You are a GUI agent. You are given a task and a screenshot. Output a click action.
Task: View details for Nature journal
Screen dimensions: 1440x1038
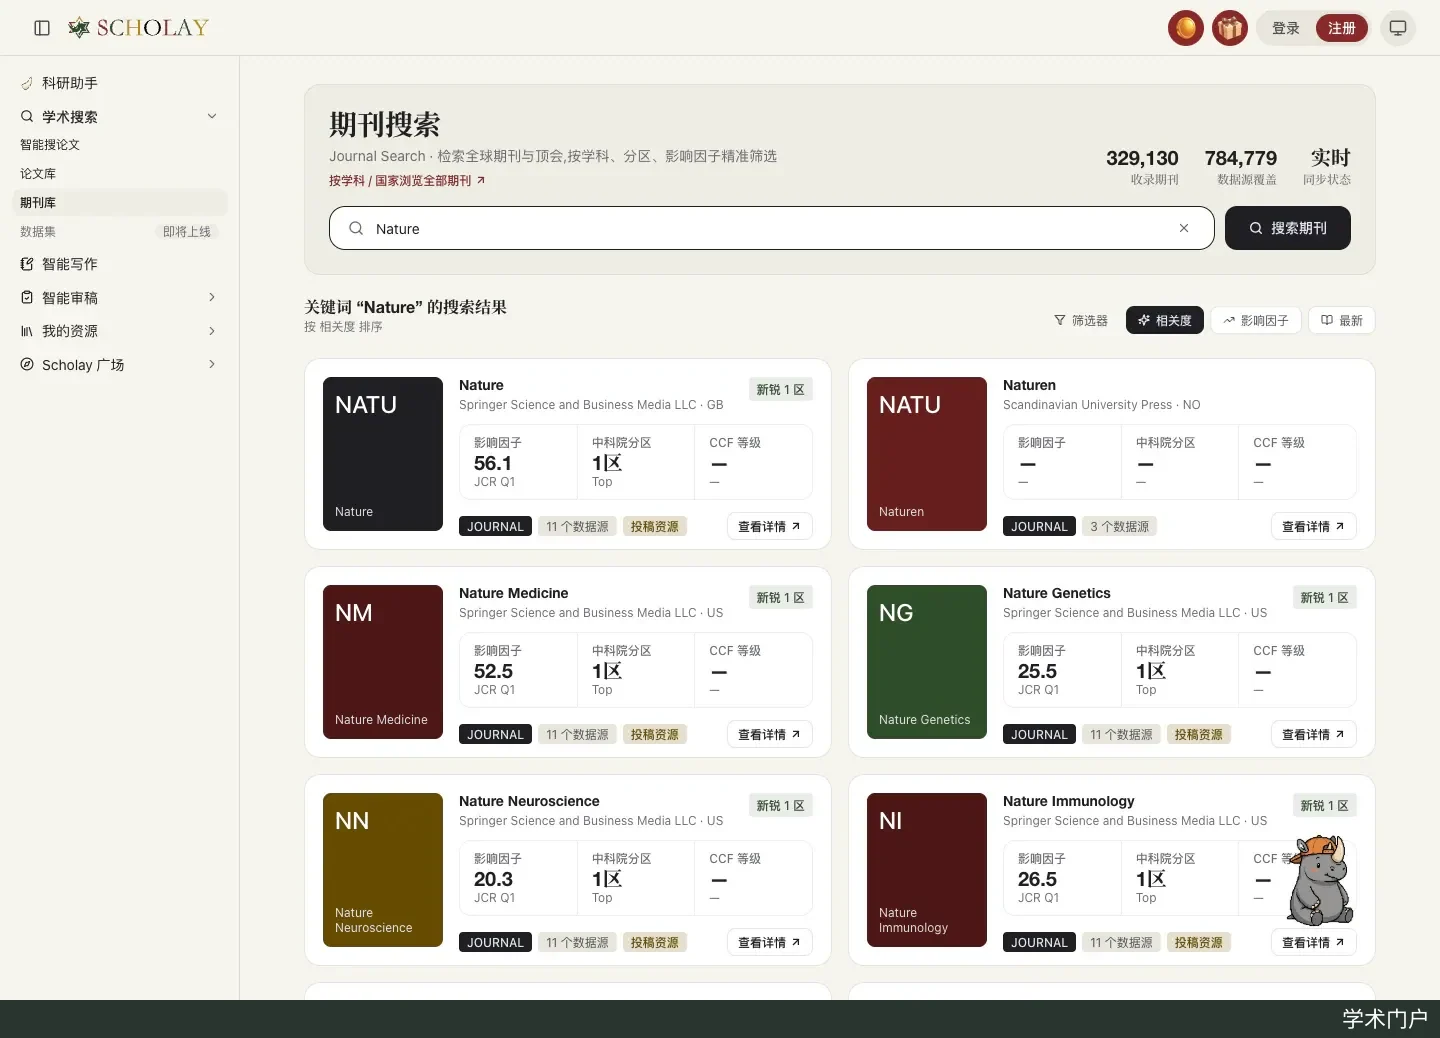pyautogui.click(x=769, y=526)
